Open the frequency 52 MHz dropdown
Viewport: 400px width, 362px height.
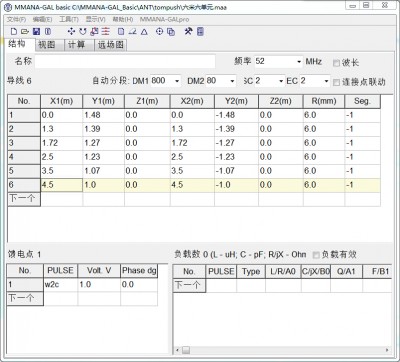pyautogui.click(x=299, y=62)
